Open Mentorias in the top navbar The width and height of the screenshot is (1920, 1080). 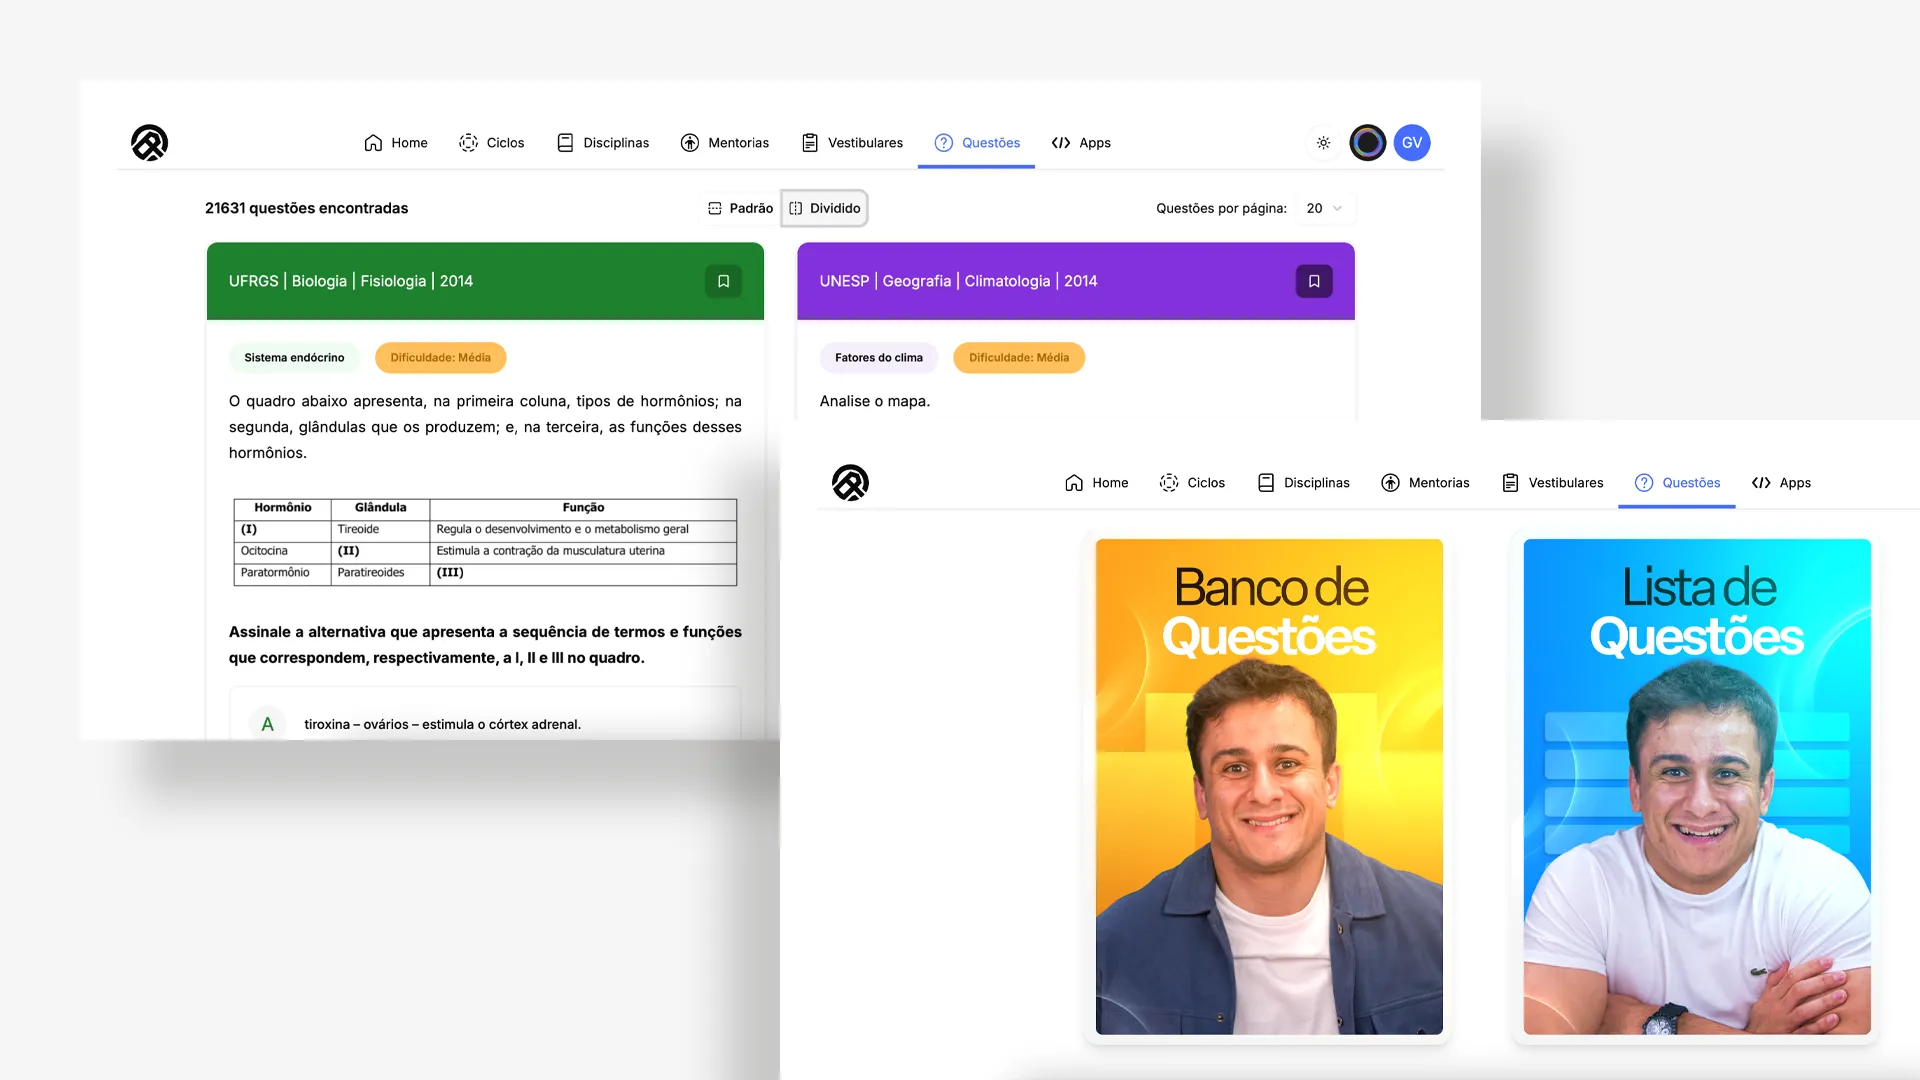coord(725,143)
